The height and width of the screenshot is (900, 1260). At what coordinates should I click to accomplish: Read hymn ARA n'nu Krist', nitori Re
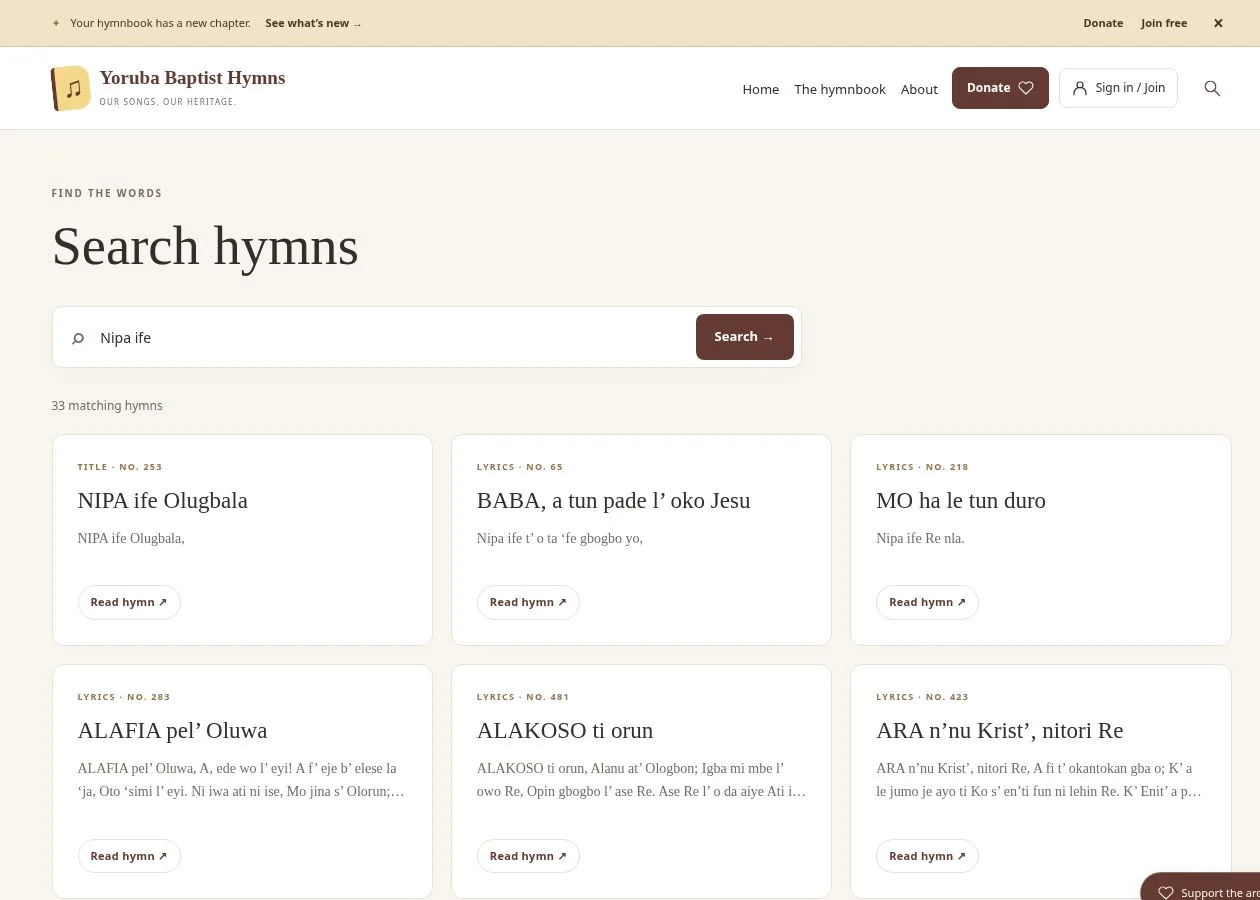click(x=927, y=856)
